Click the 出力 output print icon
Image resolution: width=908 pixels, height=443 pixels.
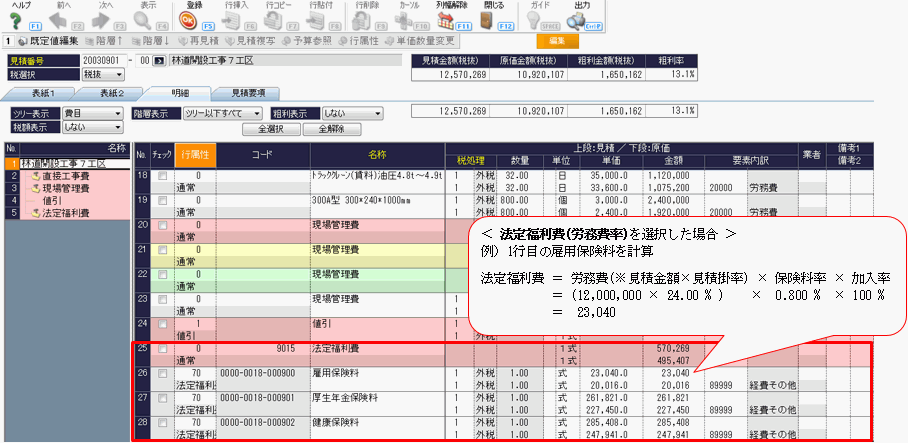(577, 20)
